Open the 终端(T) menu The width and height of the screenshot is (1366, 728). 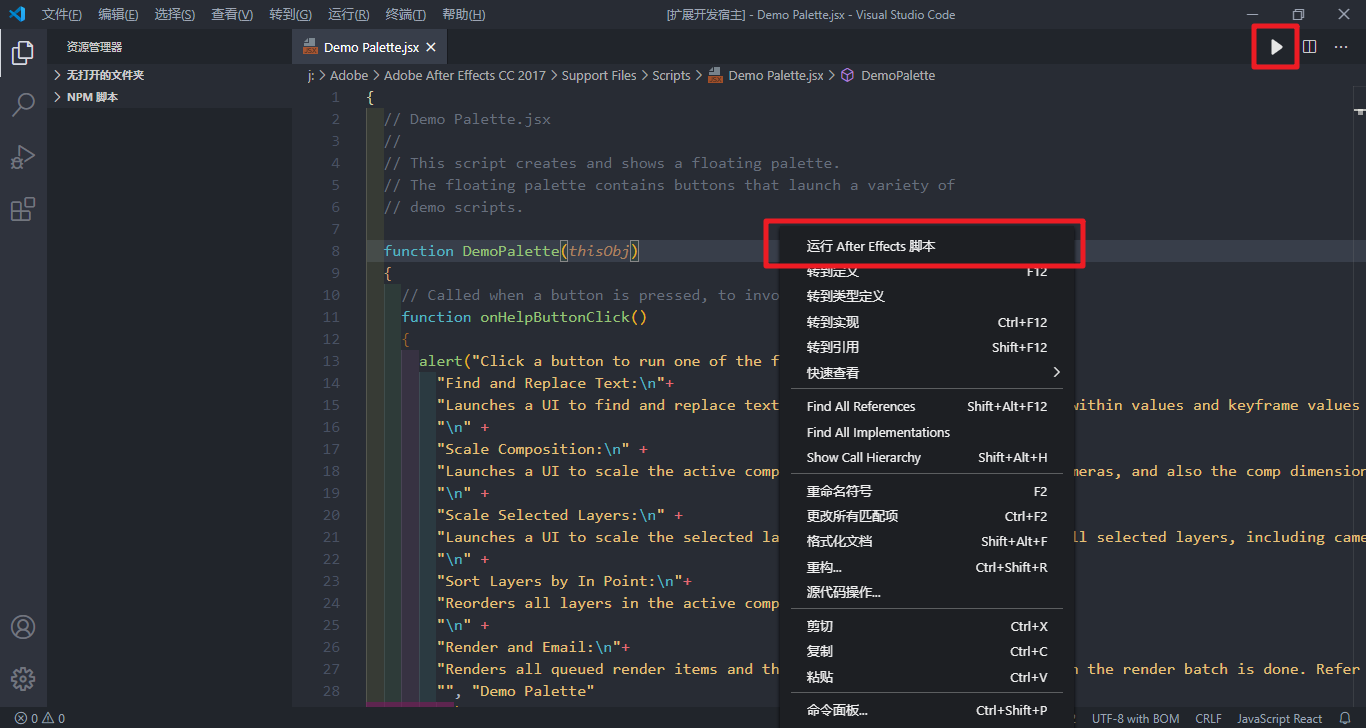pyautogui.click(x=405, y=15)
